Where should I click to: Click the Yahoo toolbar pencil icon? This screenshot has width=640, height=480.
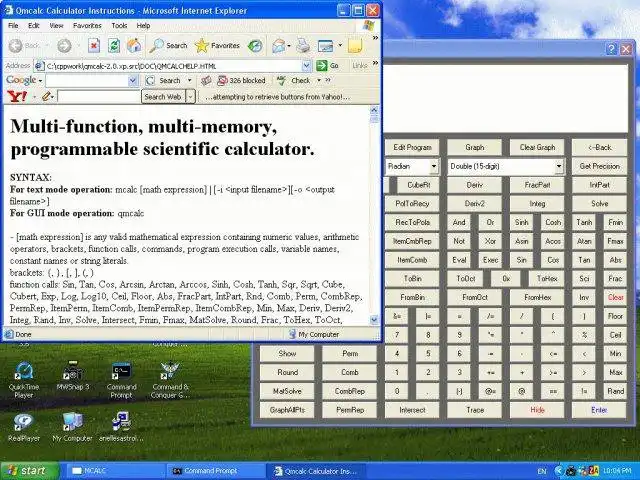click(x=47, y=97)
